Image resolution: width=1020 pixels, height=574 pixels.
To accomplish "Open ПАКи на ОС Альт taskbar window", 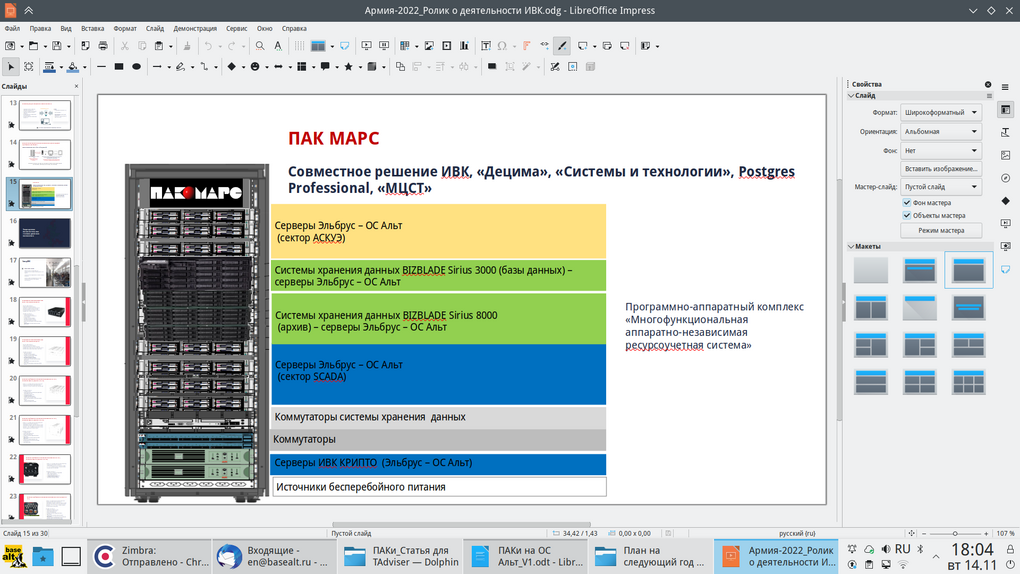I will click(527, 556).
